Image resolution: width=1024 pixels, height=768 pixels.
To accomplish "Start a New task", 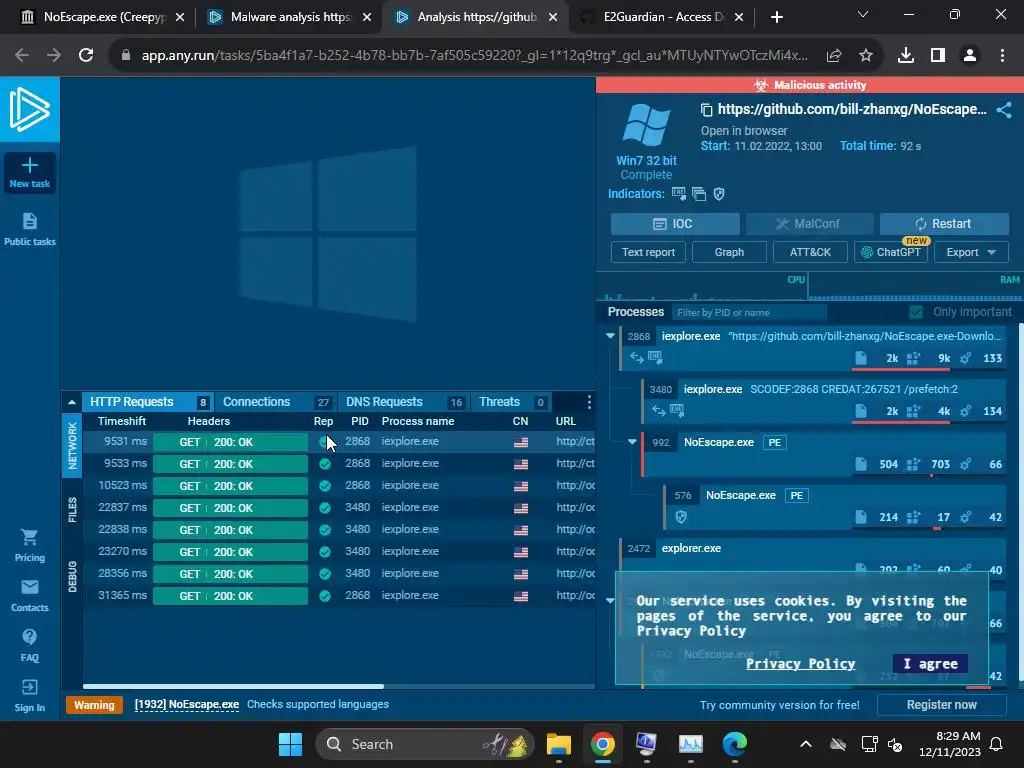I will (x=29, y=172).
